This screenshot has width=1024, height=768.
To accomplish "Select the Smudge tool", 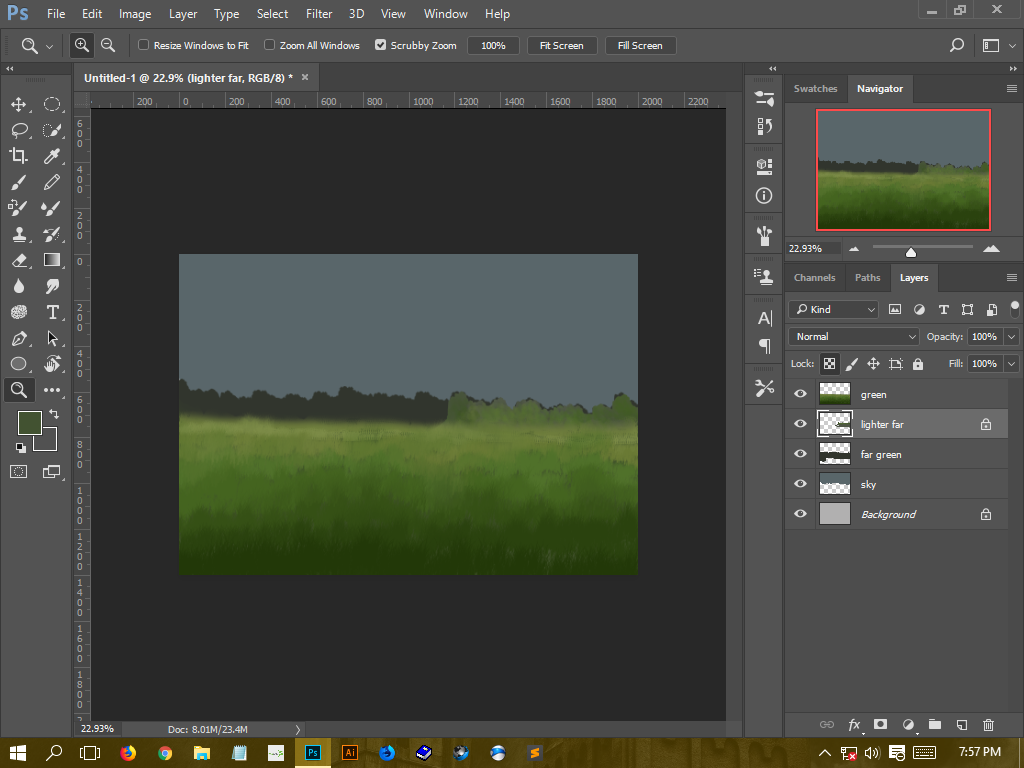I will pyautogui.click(x=52, y=286).
